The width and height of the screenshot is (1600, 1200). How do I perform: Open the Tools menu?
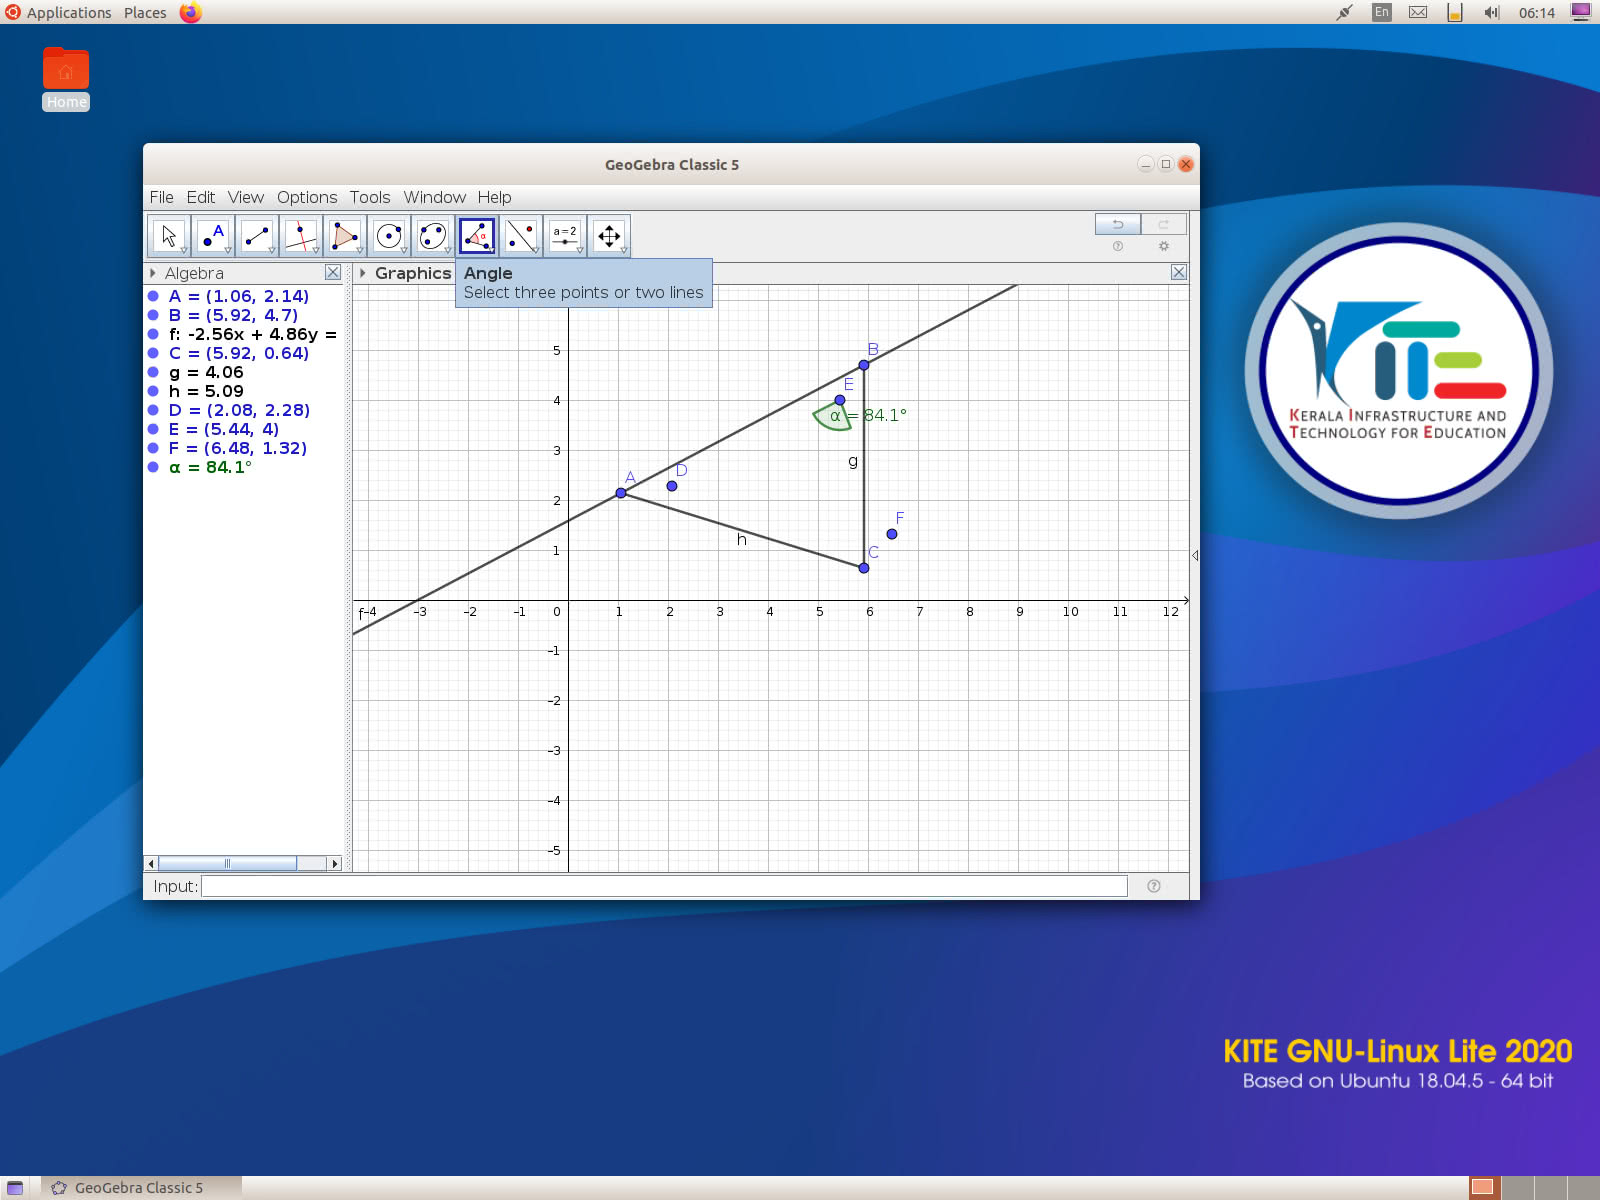click(369, 197)
